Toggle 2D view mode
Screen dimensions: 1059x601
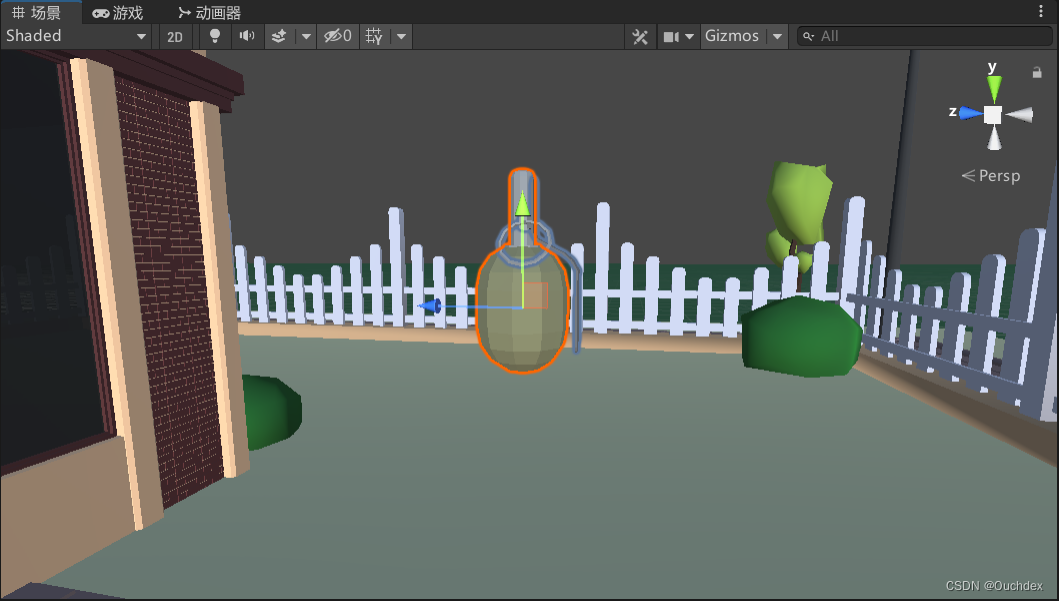tap(175, 36)
